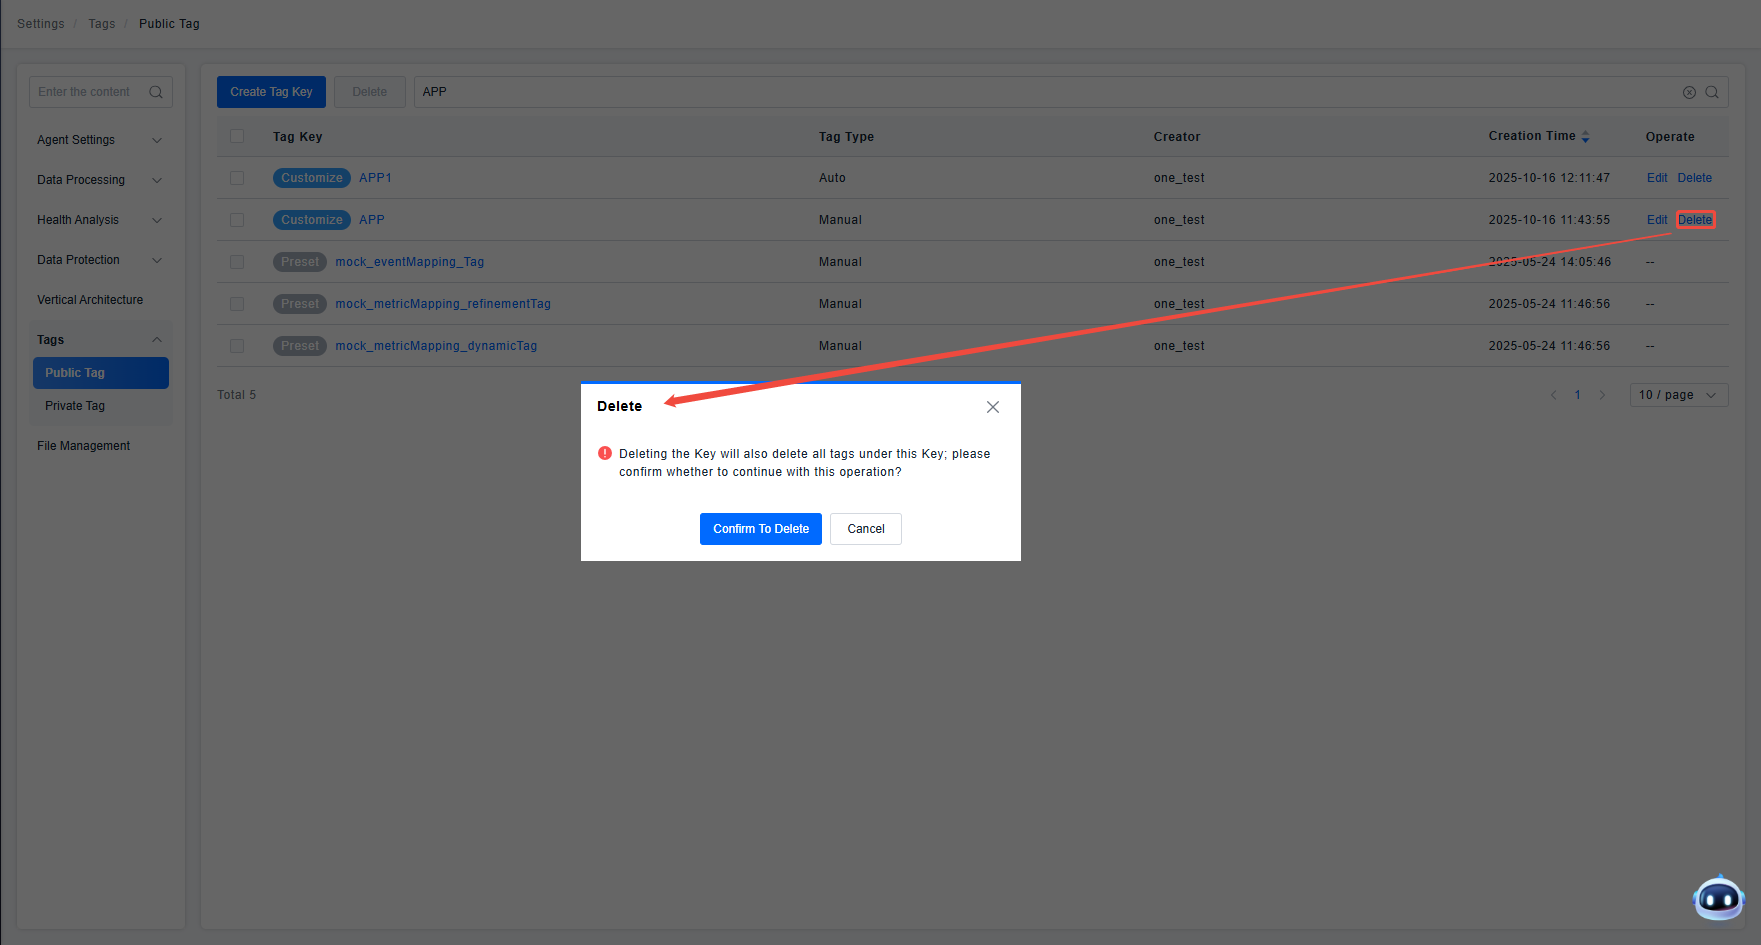Expand the Agent Settings menu
Screen dimensions: 1761x945
click(x=99, y=140)
